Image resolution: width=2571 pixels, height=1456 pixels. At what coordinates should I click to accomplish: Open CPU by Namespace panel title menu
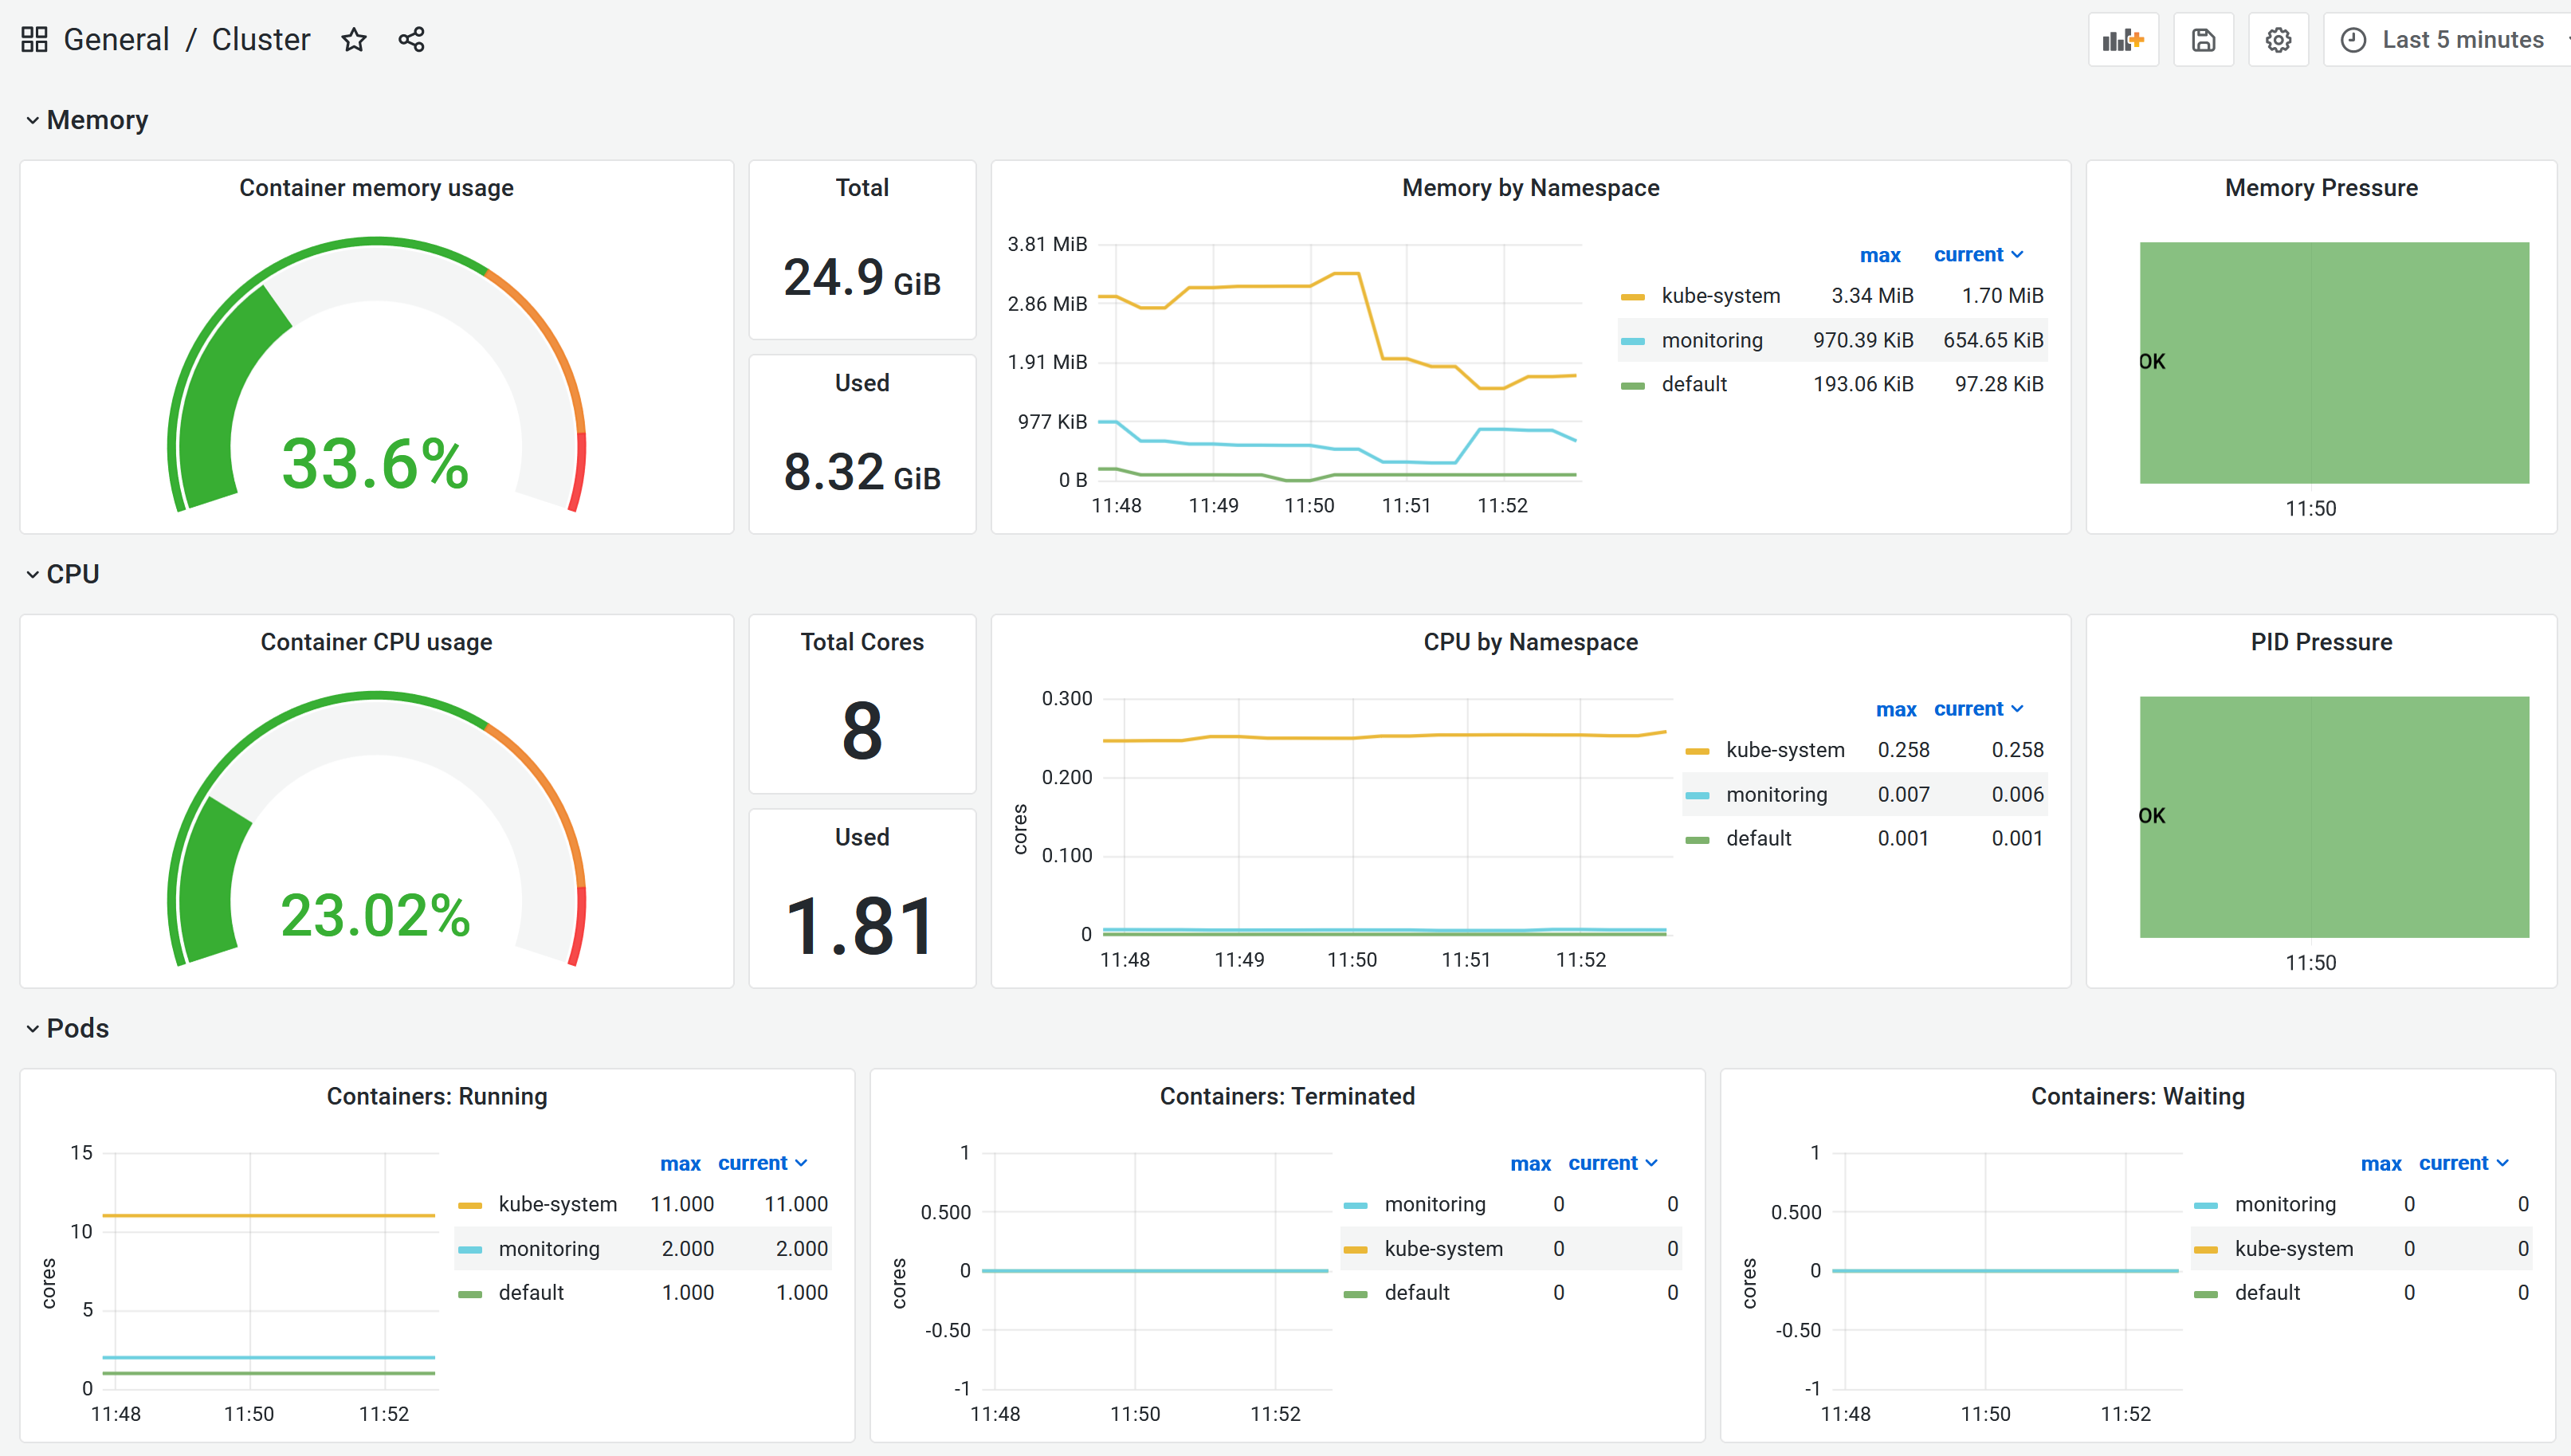coord(1530,642)
